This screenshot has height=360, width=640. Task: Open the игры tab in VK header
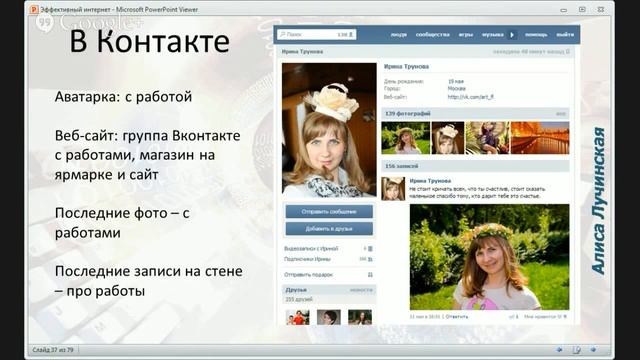coord(466,35)
